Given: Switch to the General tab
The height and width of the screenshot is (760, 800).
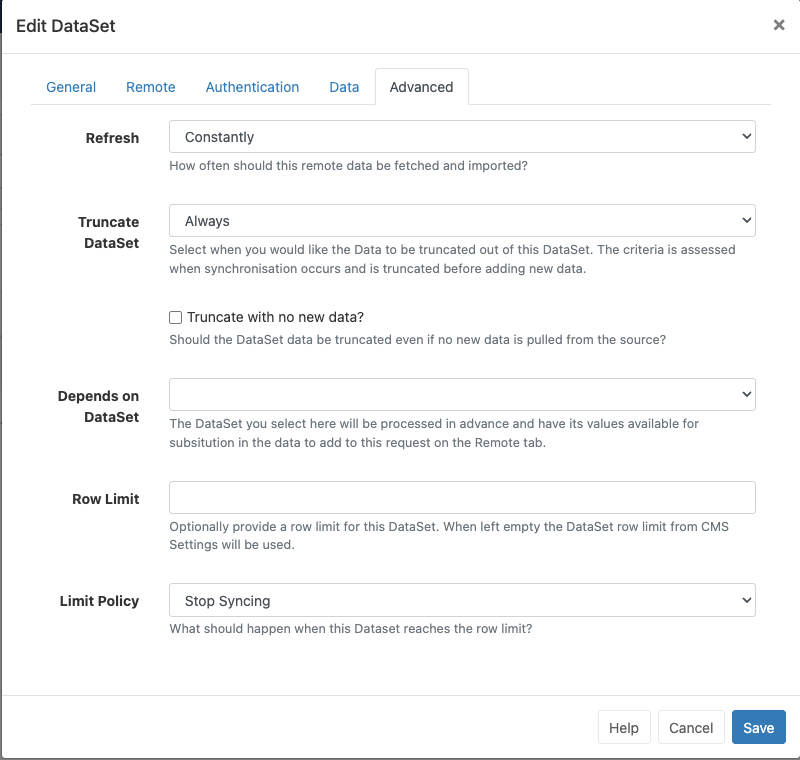Looking at the screenshot, I should 70,87.
